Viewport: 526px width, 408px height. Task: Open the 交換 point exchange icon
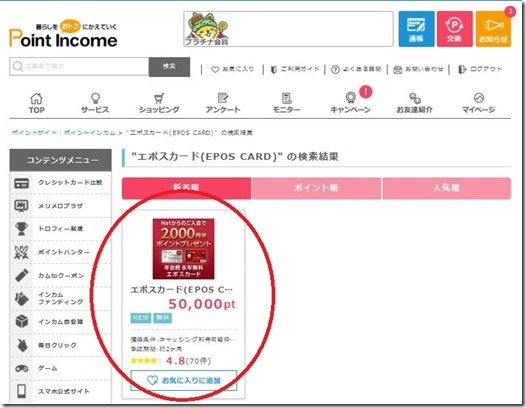(x=455, y=29)
